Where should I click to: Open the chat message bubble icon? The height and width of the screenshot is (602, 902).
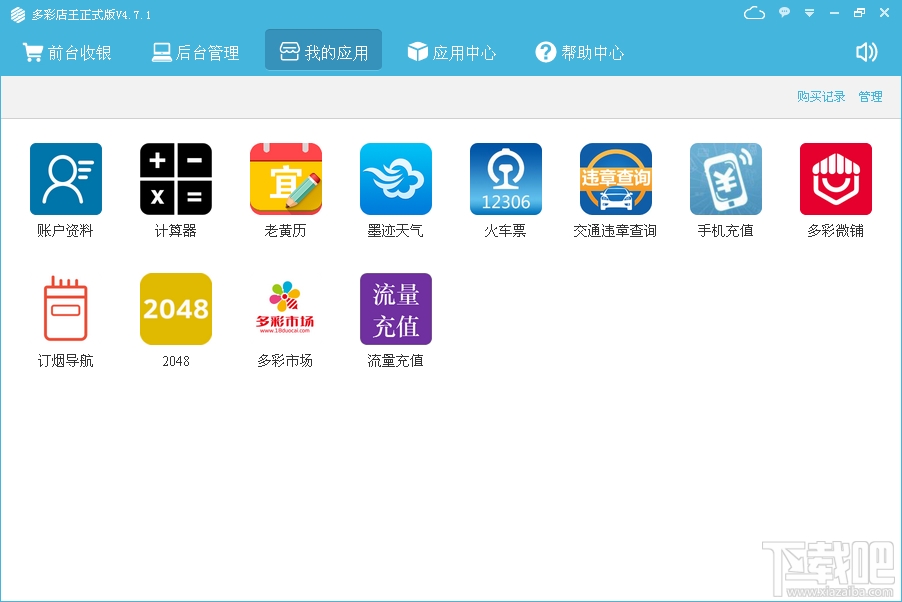coord(784,12)
